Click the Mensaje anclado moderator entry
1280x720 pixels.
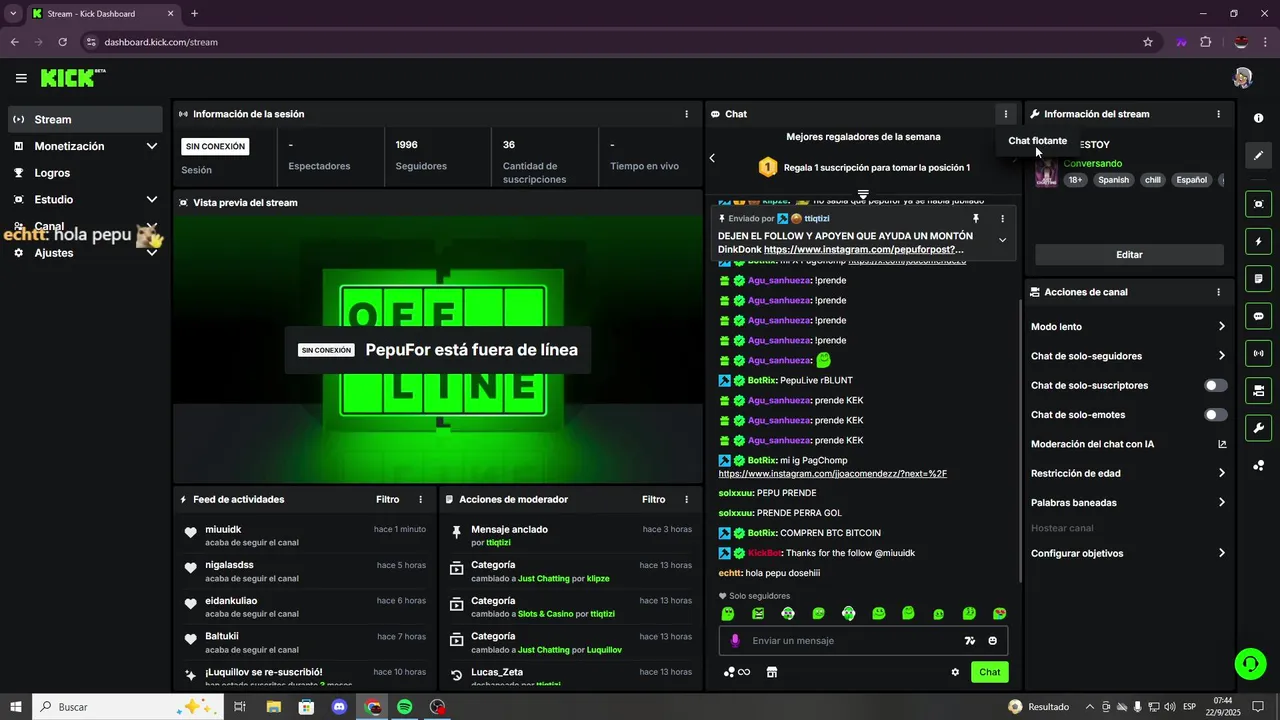(x=571, y=535)
